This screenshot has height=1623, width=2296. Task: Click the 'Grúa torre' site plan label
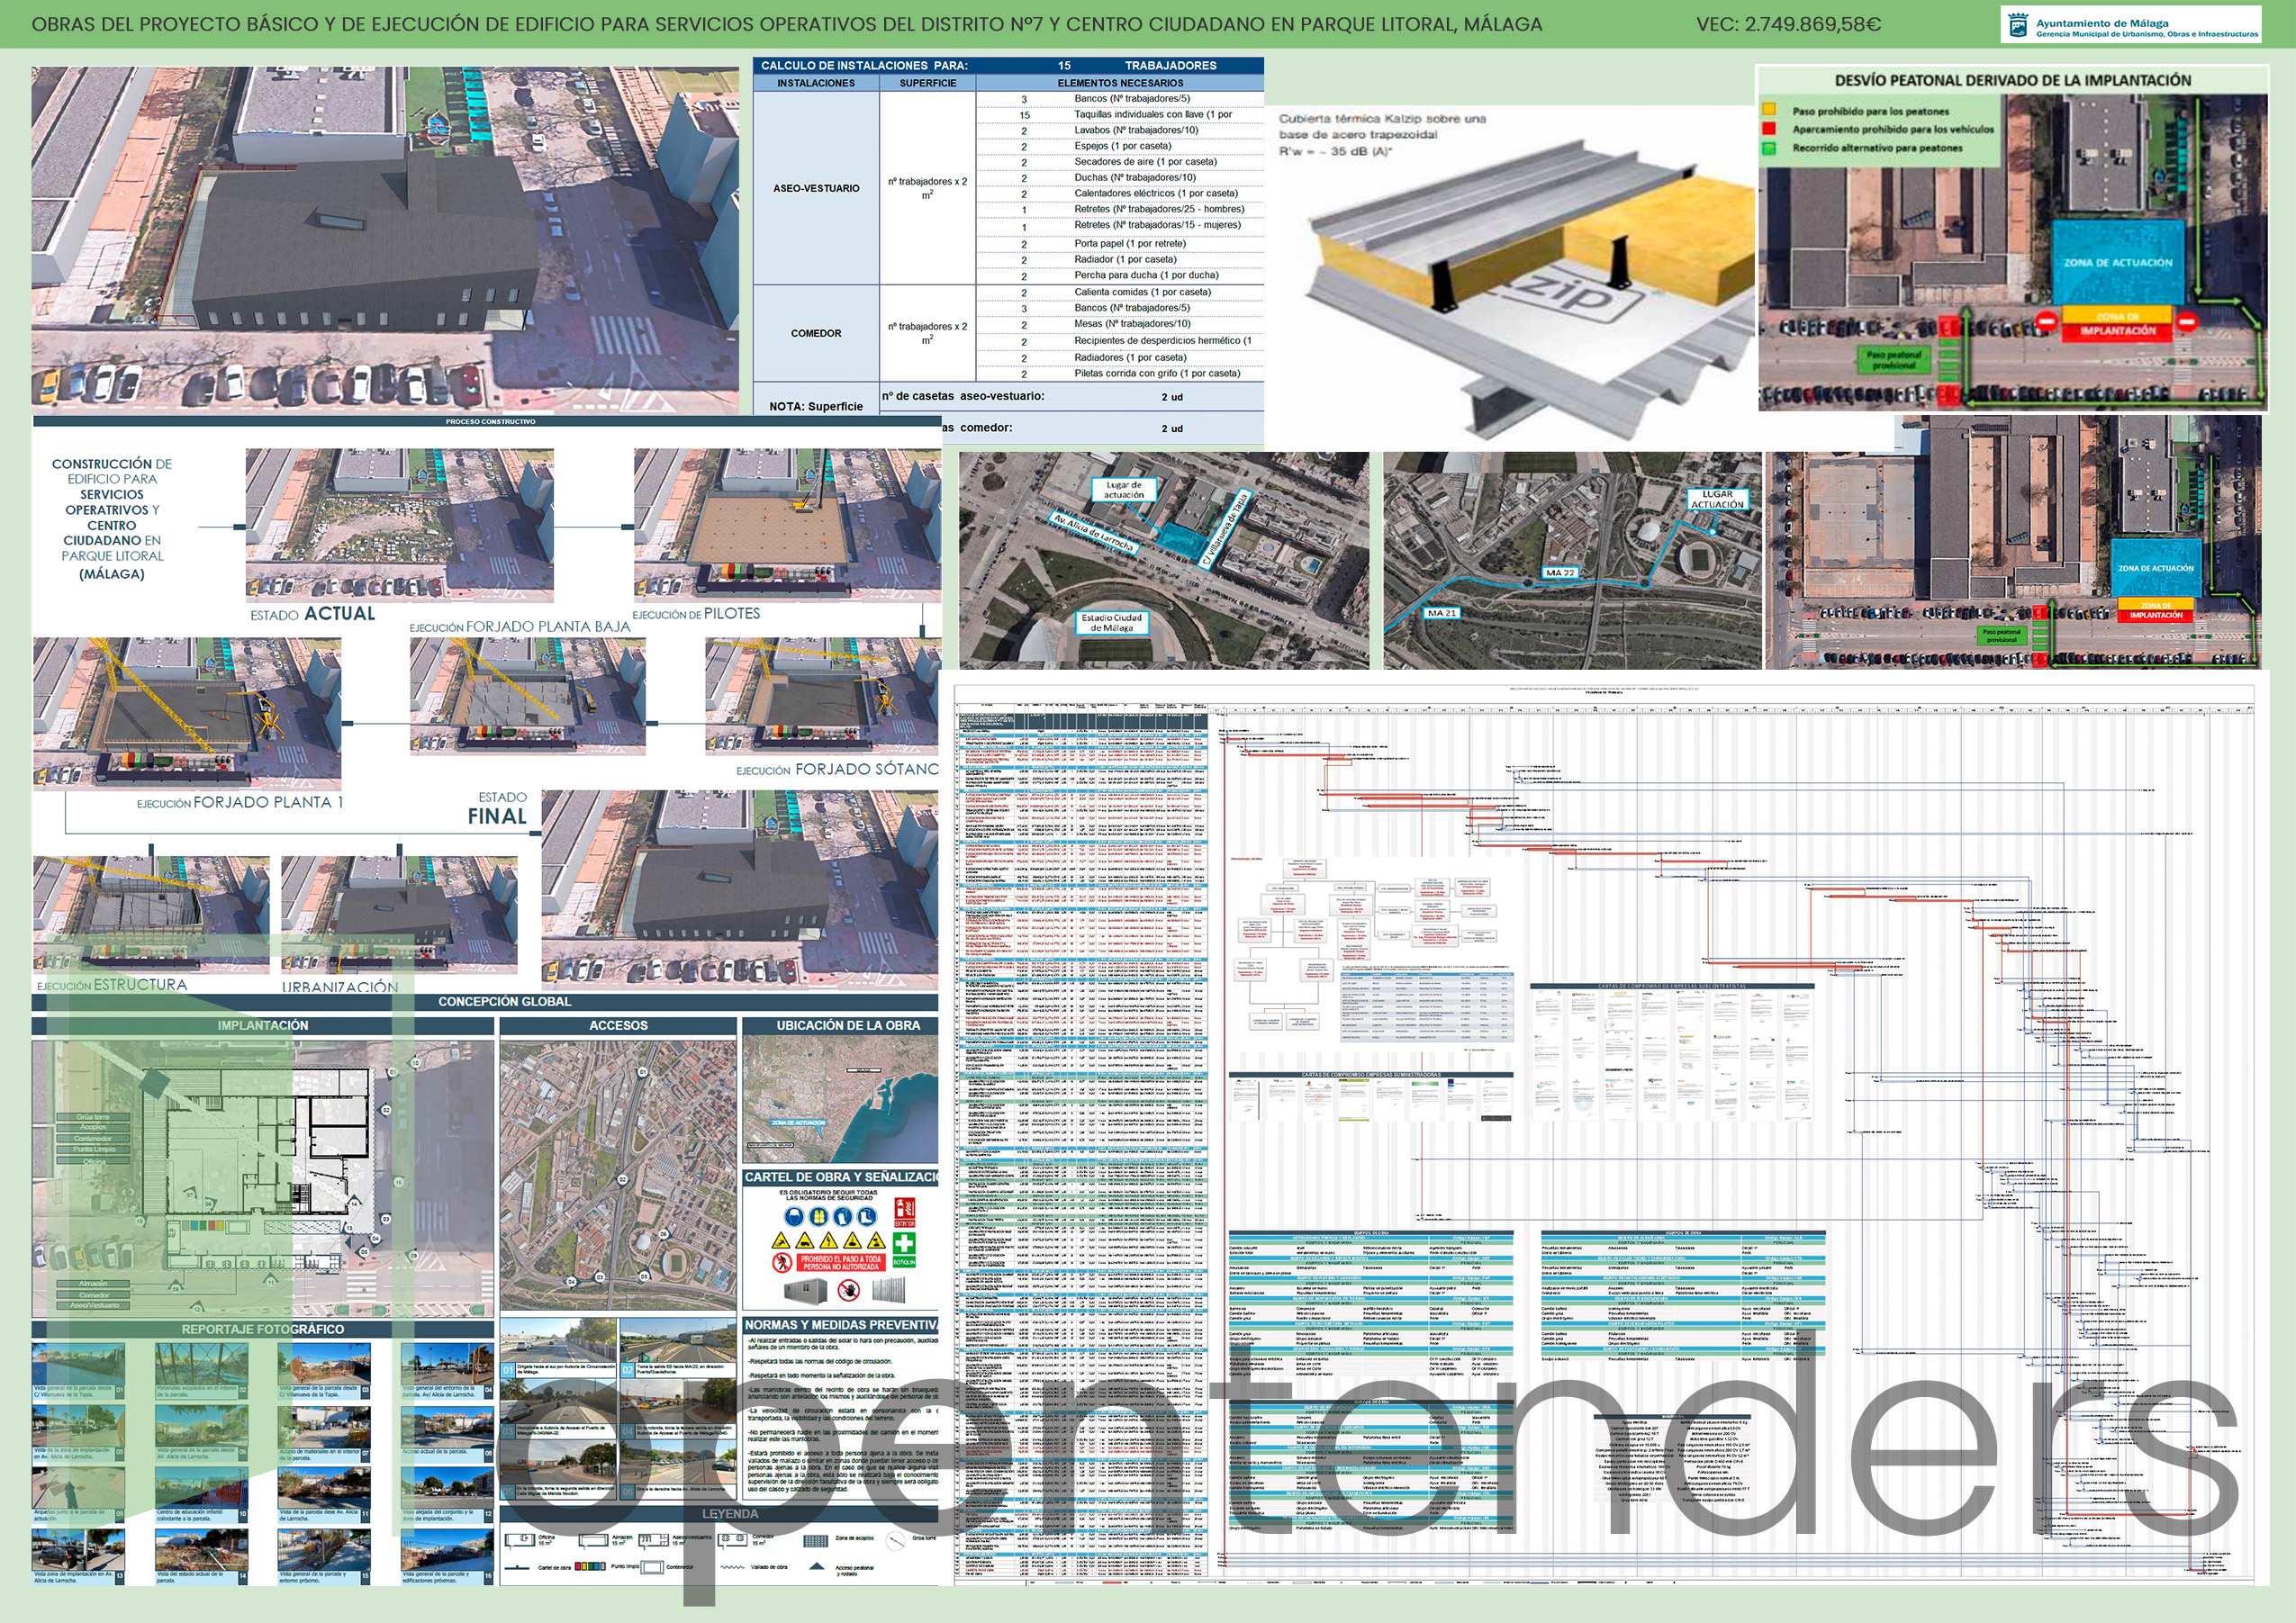tap(94, 1117)
